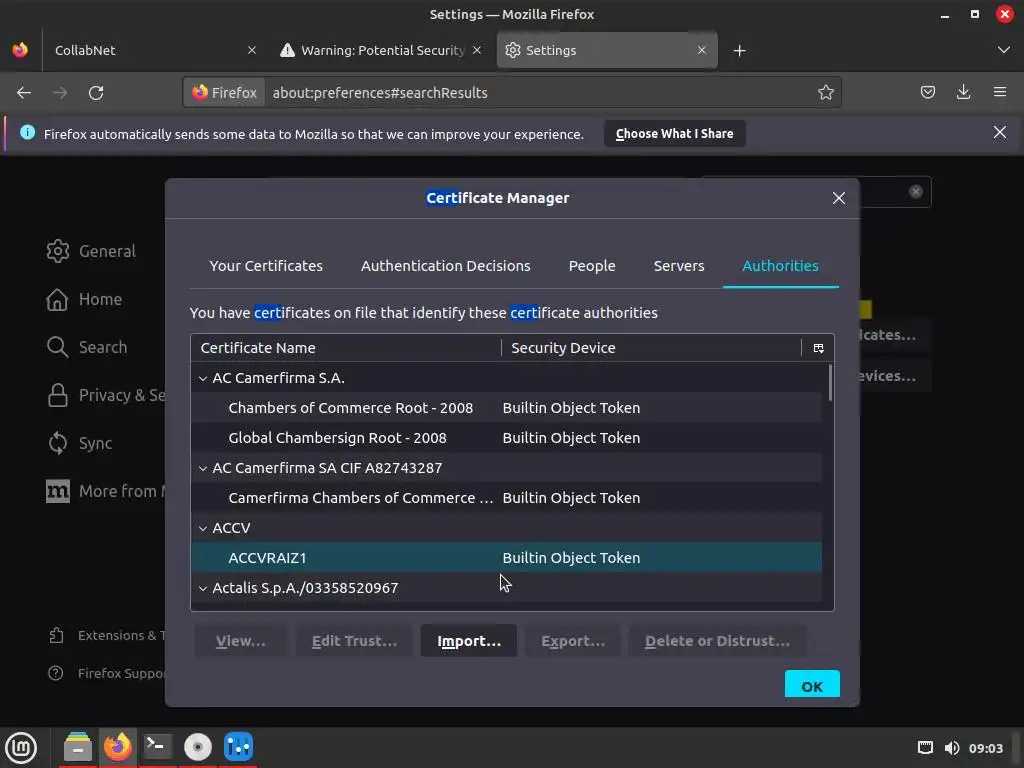This screenshot has height=768, width=1024.
Task: Open the General settings category
Action: [x=91, y=251]
